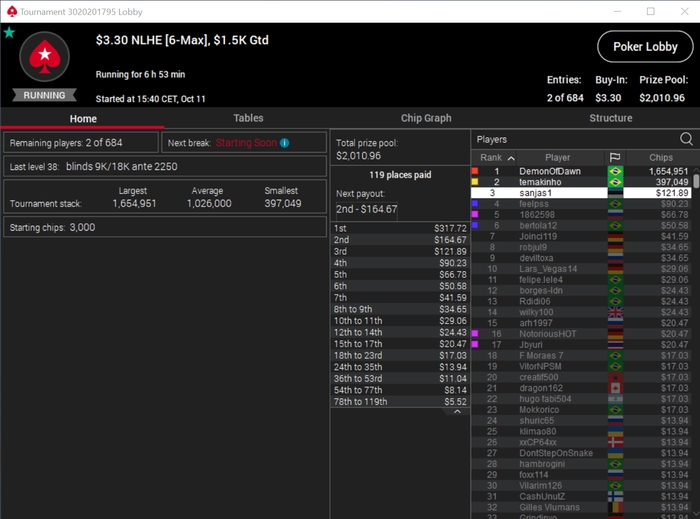Sort players by the country flag column
The width and height of the screenshot is (700, 519).
point(615,157)
